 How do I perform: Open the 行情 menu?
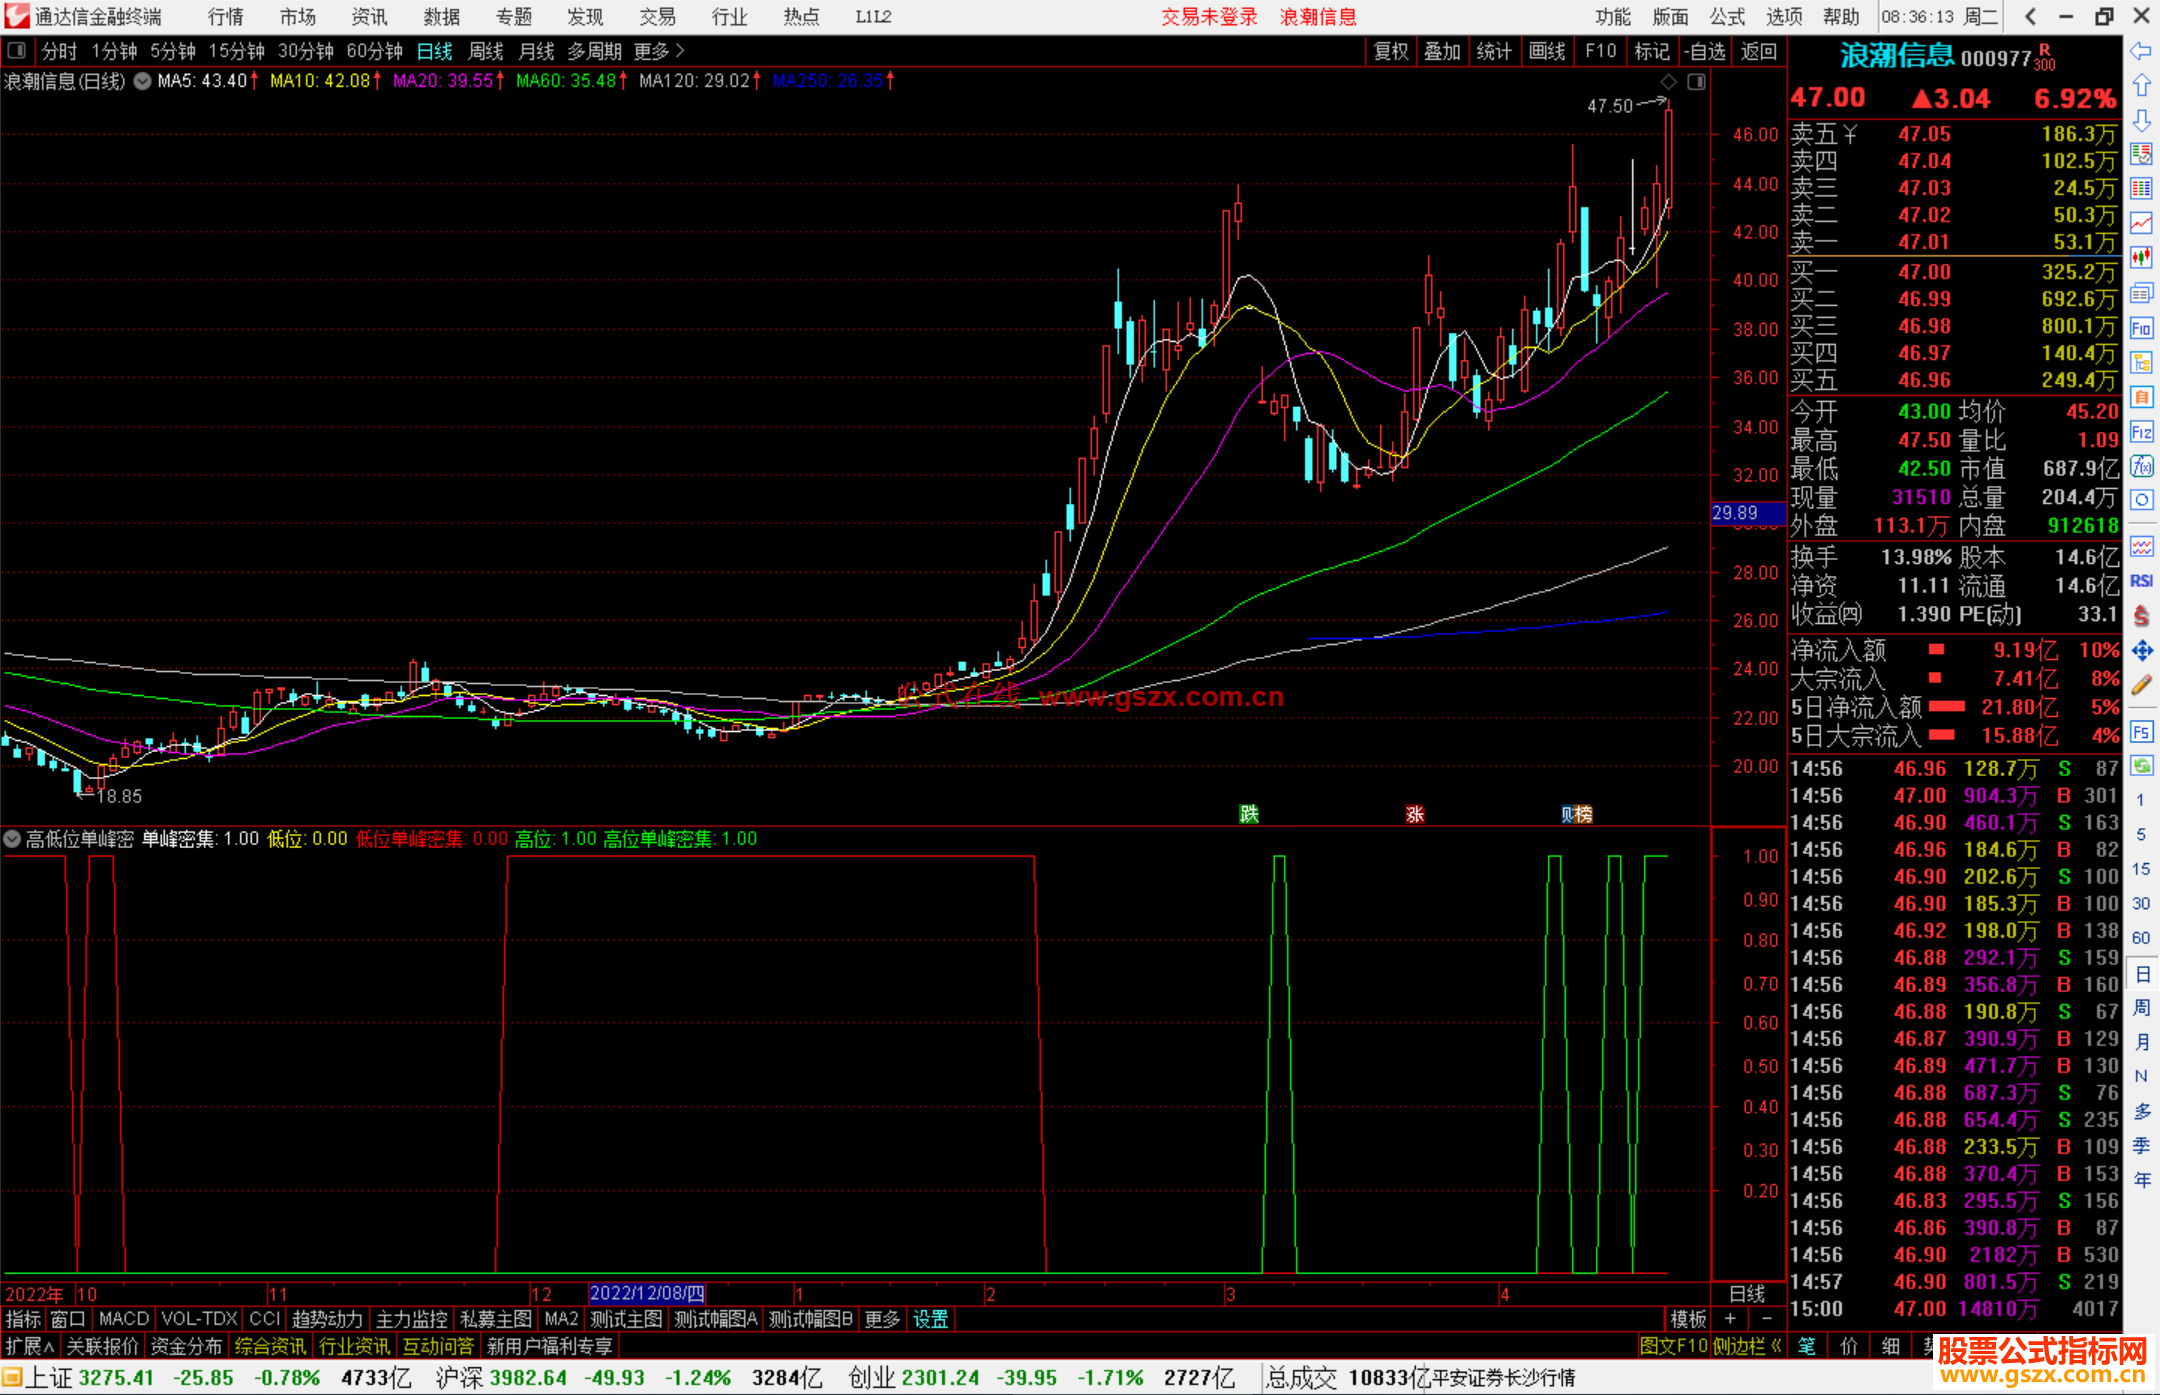point(225,17)
